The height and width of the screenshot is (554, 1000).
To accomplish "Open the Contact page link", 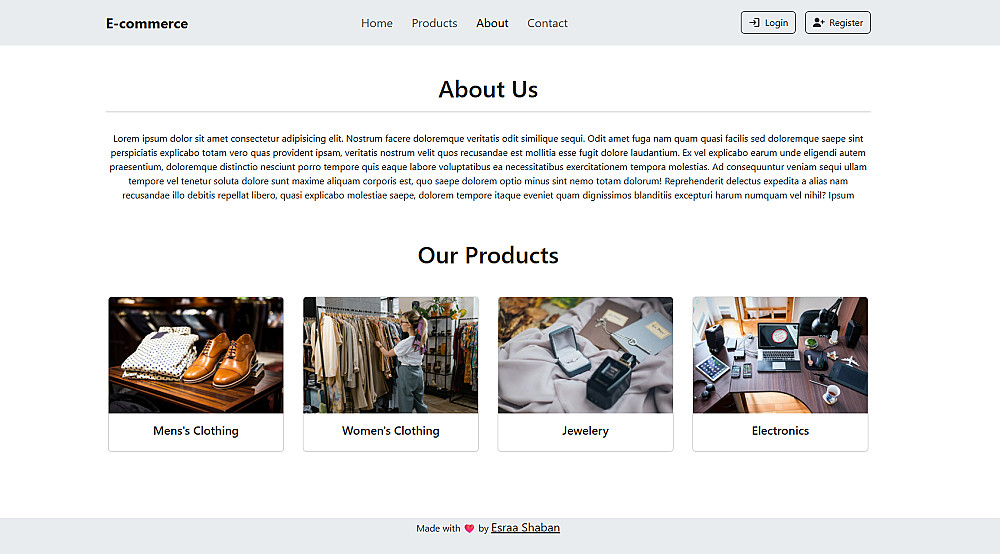I will pos(547,23).
